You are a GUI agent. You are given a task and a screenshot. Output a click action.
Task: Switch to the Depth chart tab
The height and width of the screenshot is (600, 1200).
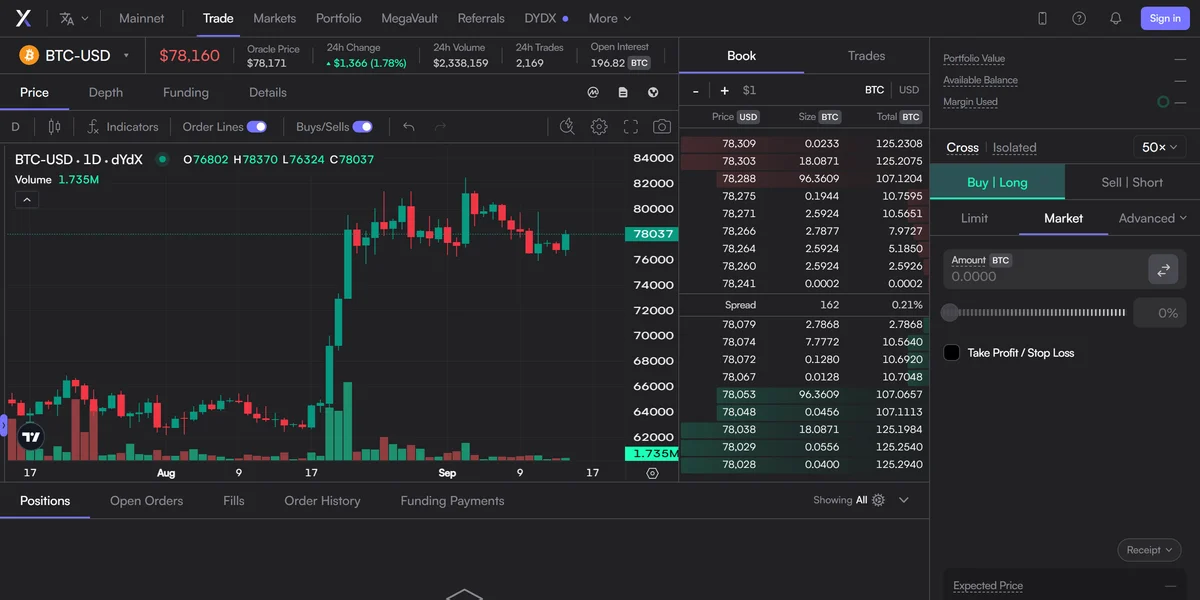pos(106,92)
